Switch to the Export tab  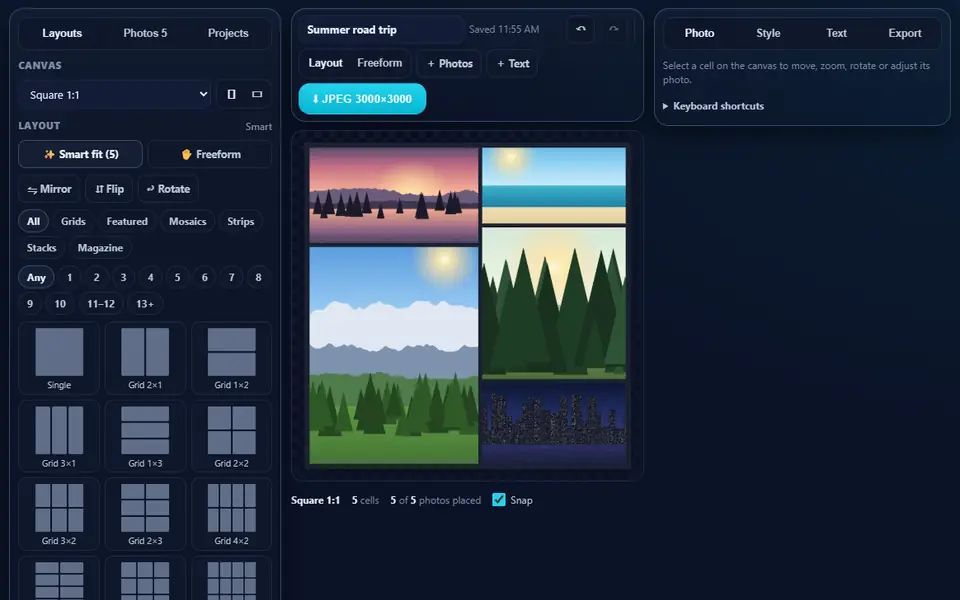[x=904, y=33]
